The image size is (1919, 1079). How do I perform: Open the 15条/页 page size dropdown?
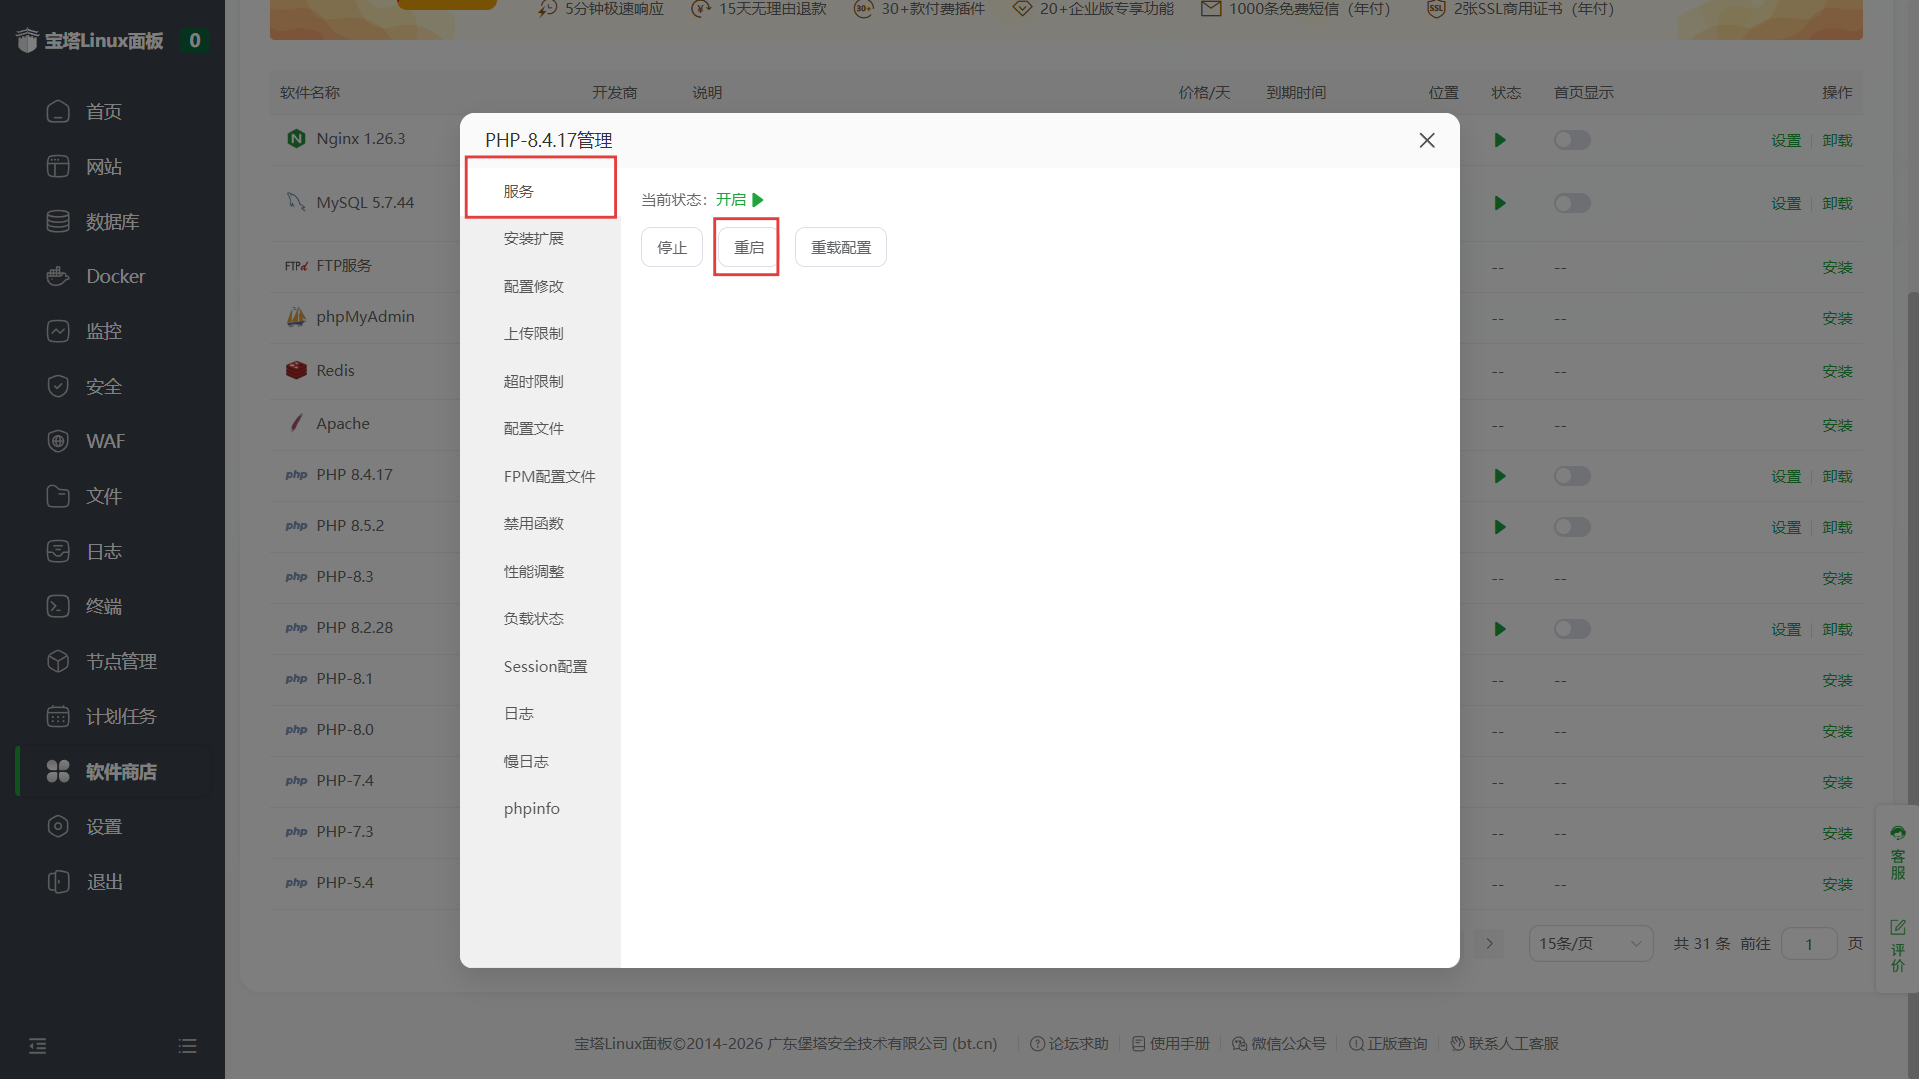coord(1590,943)
